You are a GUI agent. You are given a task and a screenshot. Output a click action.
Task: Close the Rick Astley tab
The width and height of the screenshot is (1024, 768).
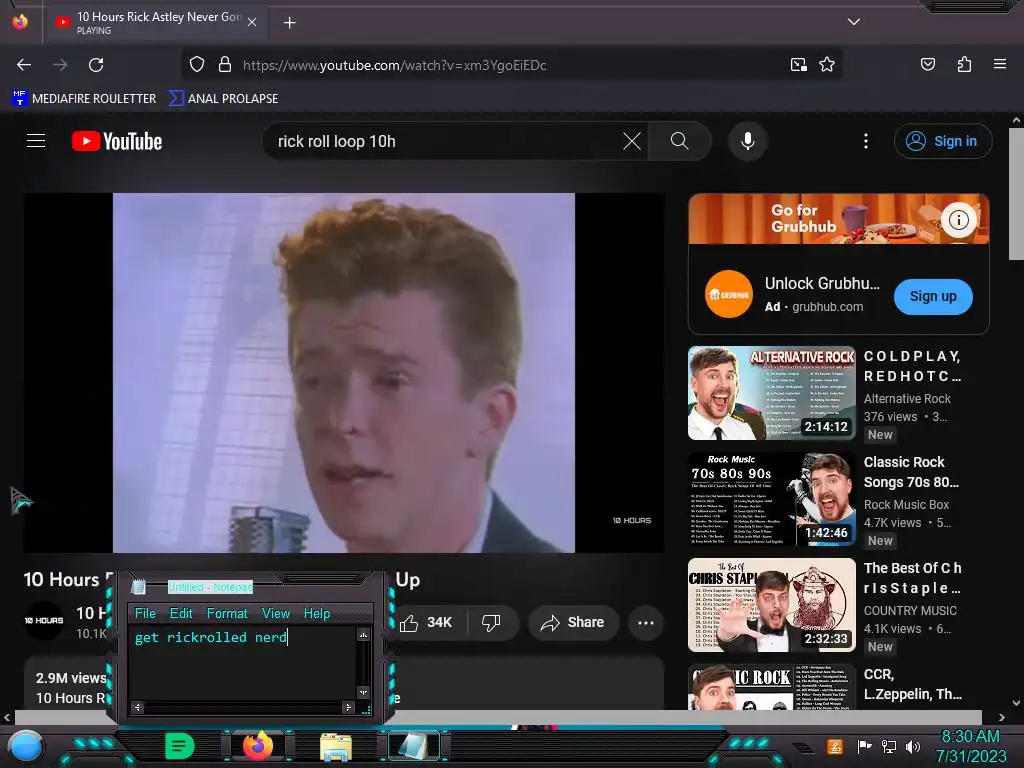click(252, 22)
